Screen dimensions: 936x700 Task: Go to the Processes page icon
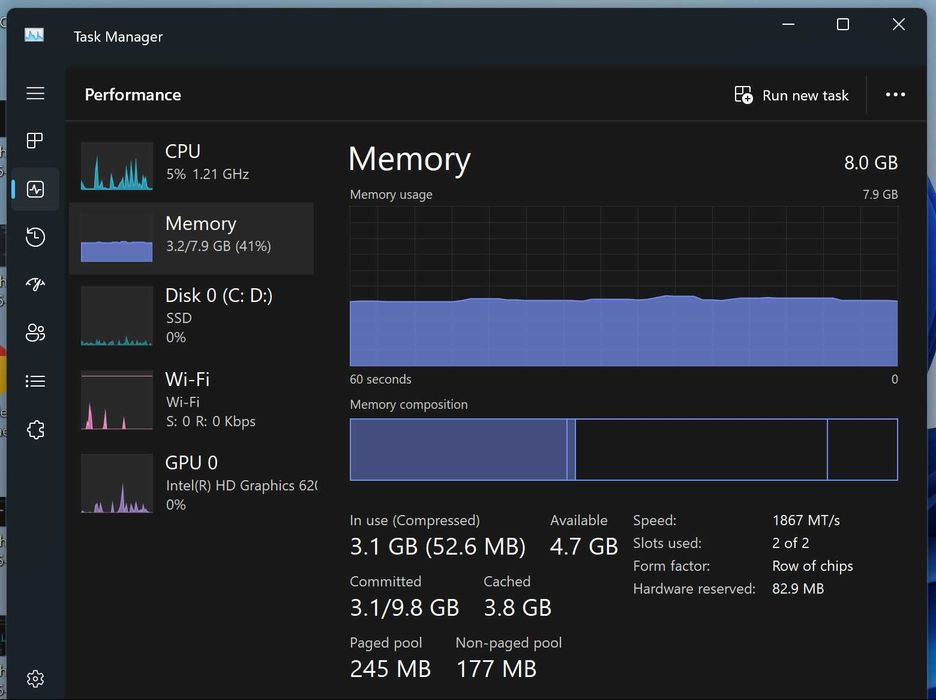(35, 141)
